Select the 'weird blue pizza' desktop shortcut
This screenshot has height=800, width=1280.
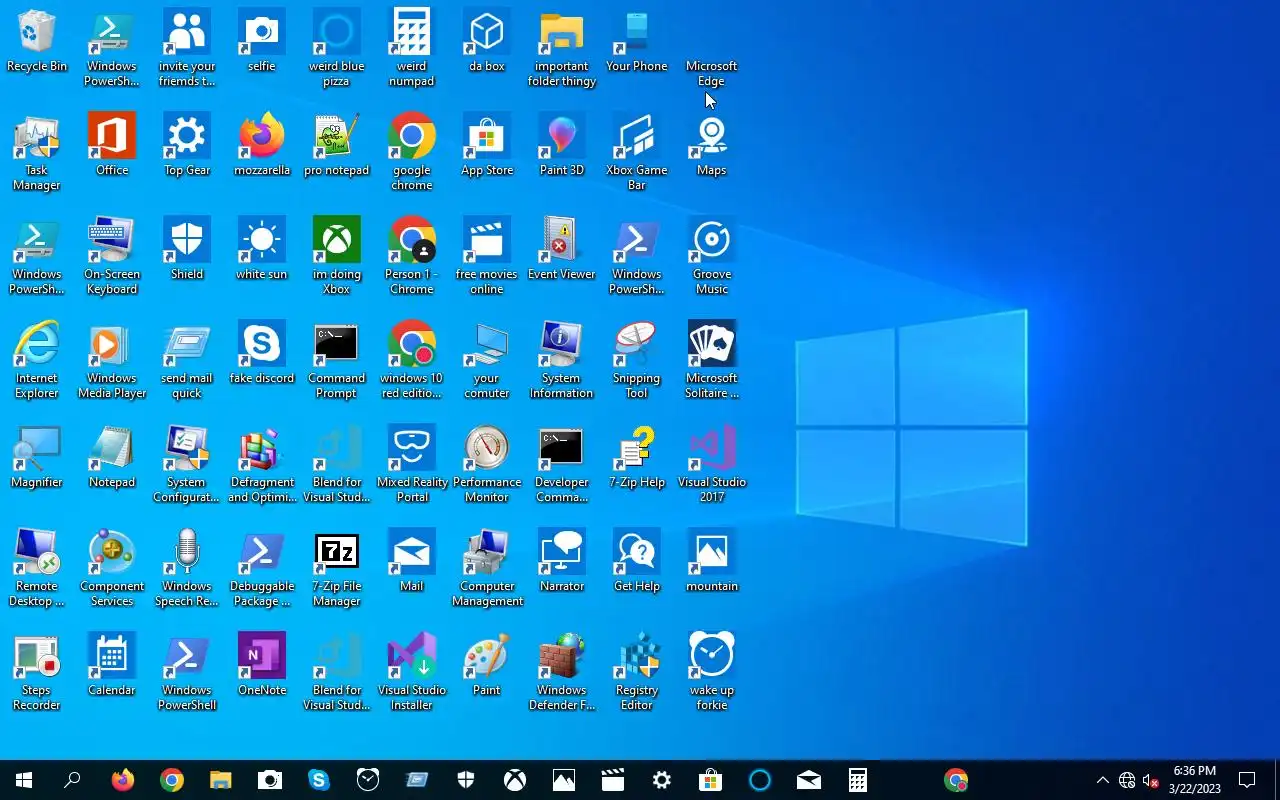click(337, 47)
